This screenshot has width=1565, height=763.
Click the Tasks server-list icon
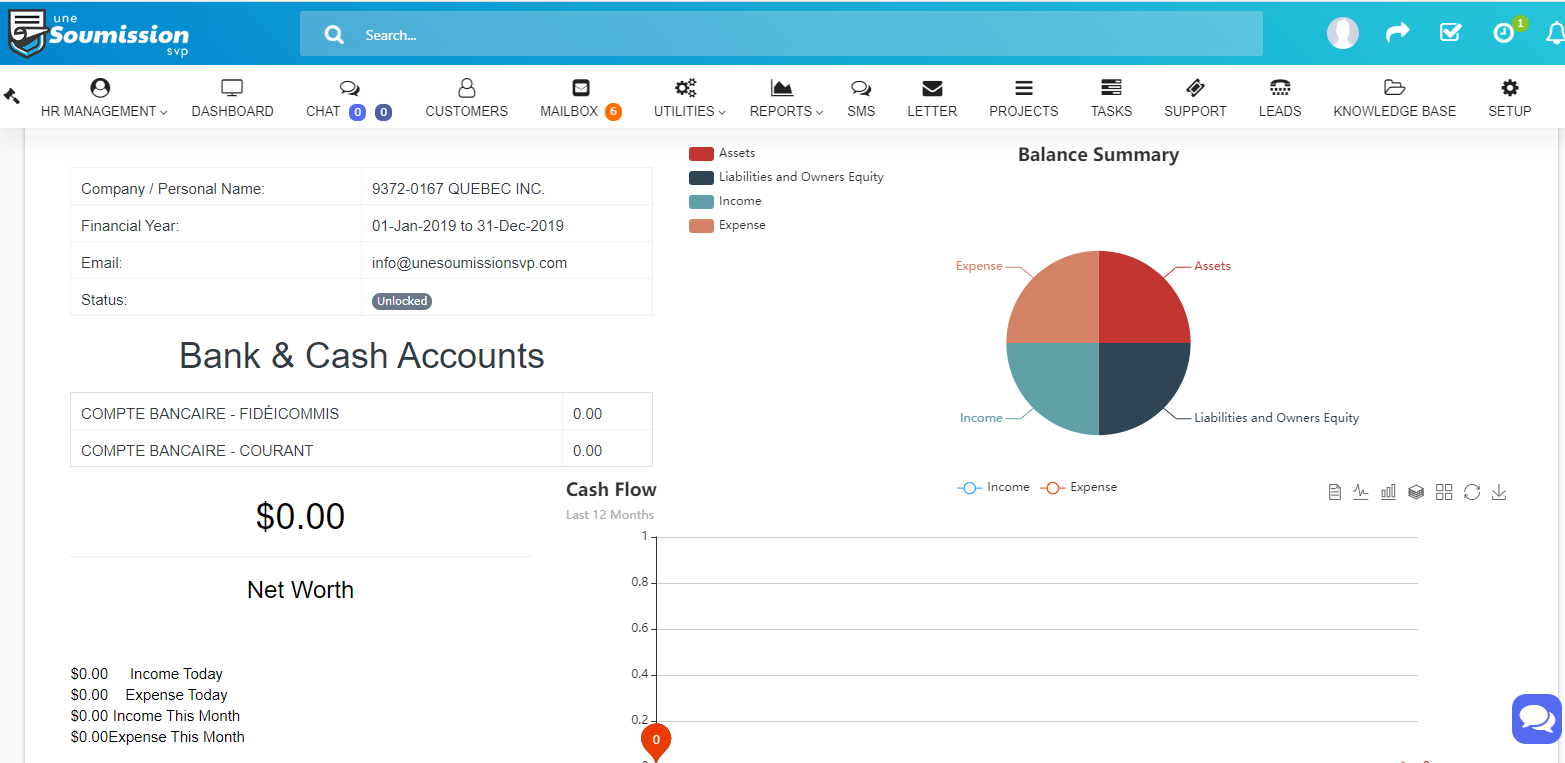[1111, 88]
